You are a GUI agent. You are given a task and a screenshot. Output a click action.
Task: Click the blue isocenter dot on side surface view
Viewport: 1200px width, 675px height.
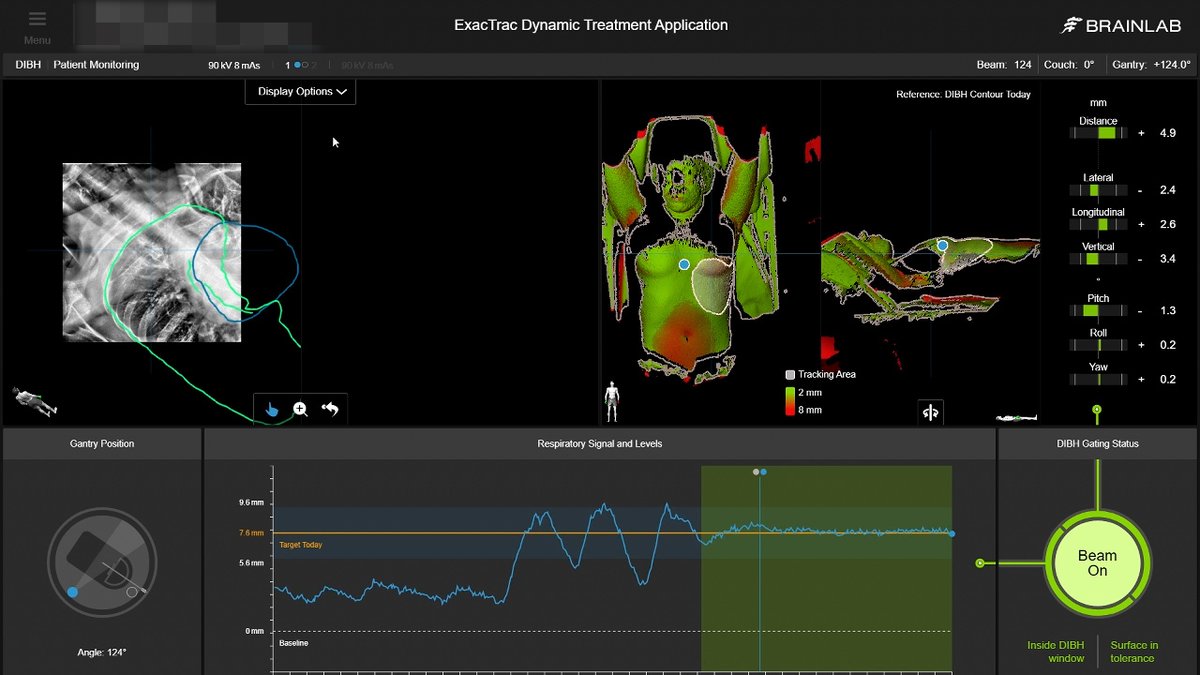click(x=942, y=244)
